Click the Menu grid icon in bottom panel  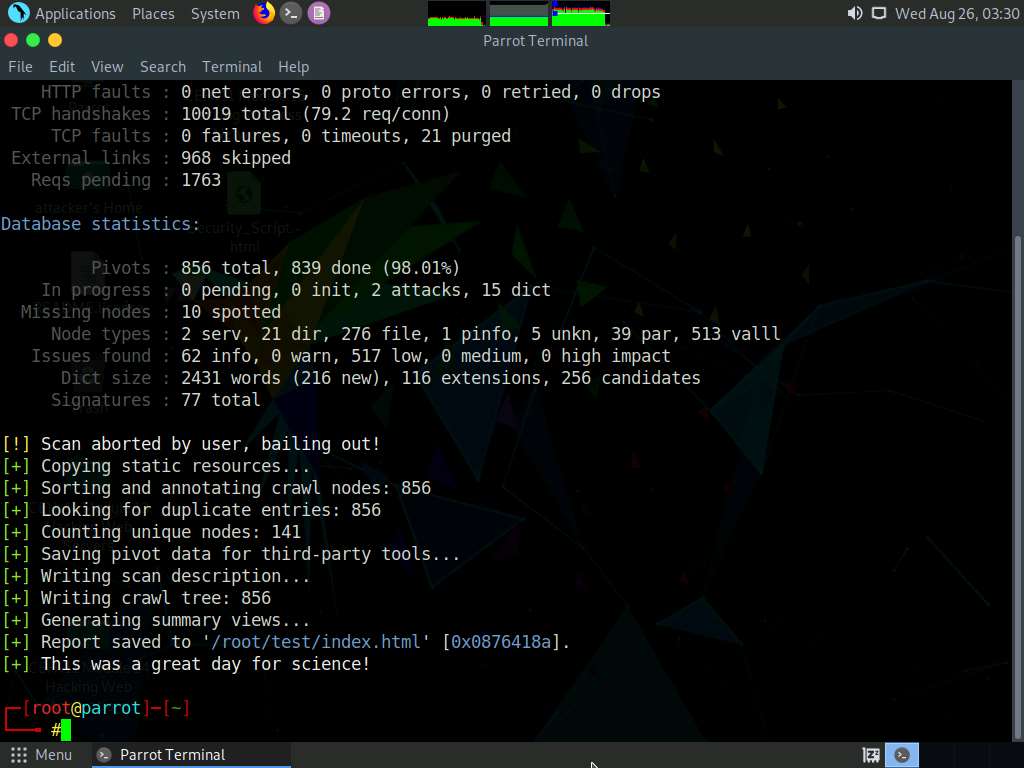point(19,755)
